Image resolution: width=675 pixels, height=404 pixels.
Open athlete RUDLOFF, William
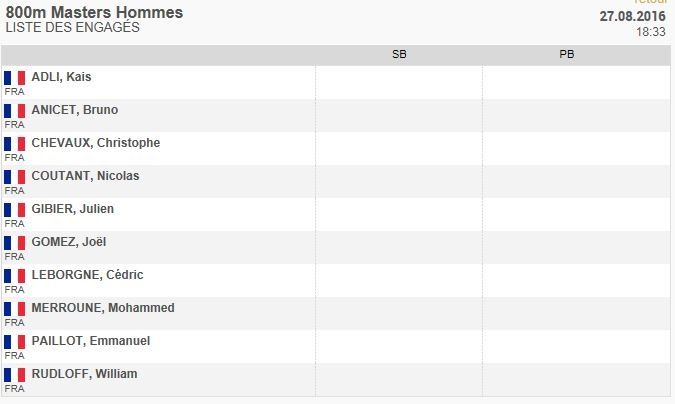point(84,374)
